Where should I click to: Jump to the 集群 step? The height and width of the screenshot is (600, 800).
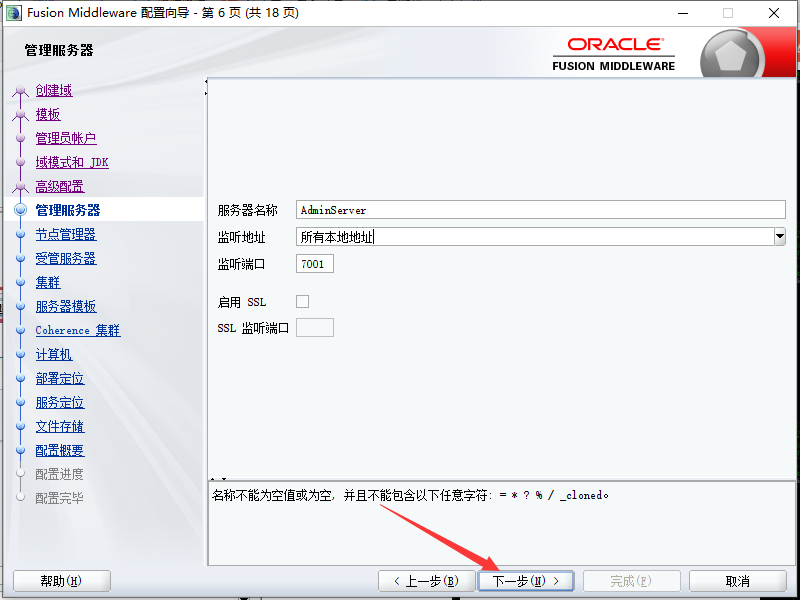(x=48, y=282)
